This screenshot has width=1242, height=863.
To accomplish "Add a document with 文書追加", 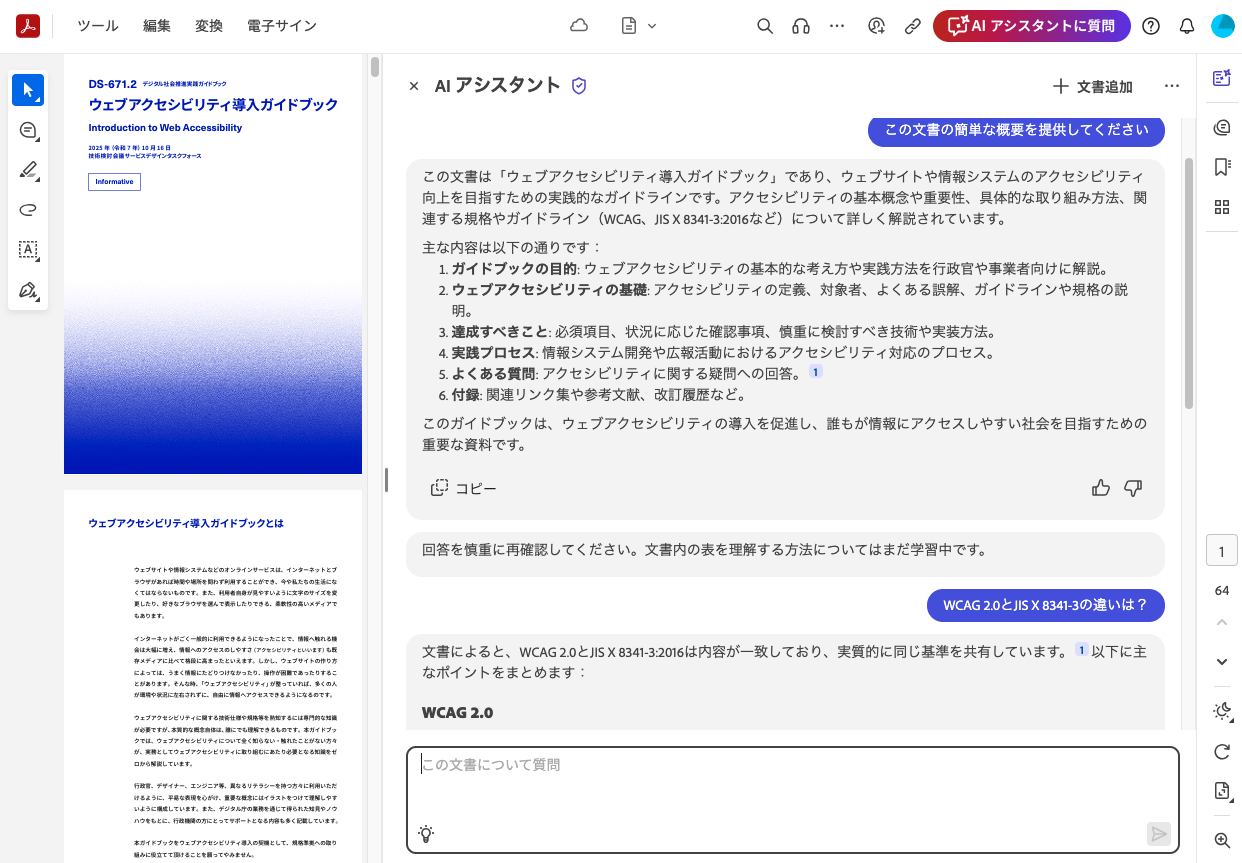I will point(1091,86).
